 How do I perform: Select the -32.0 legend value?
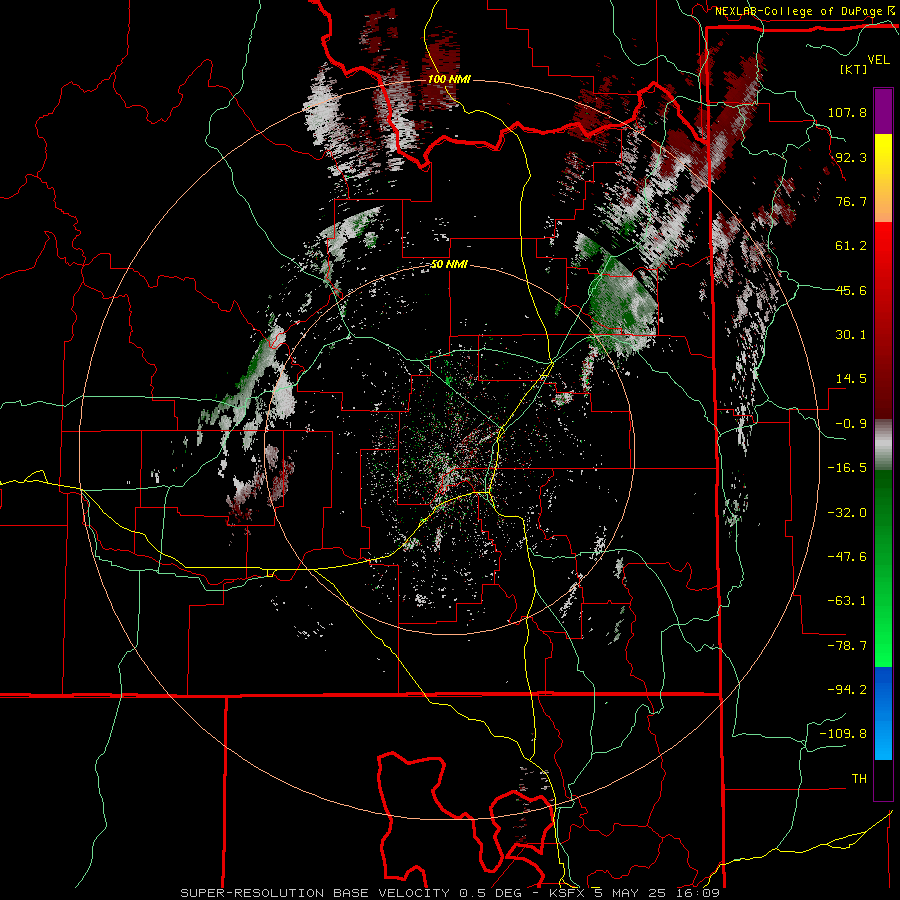[847, 513]
